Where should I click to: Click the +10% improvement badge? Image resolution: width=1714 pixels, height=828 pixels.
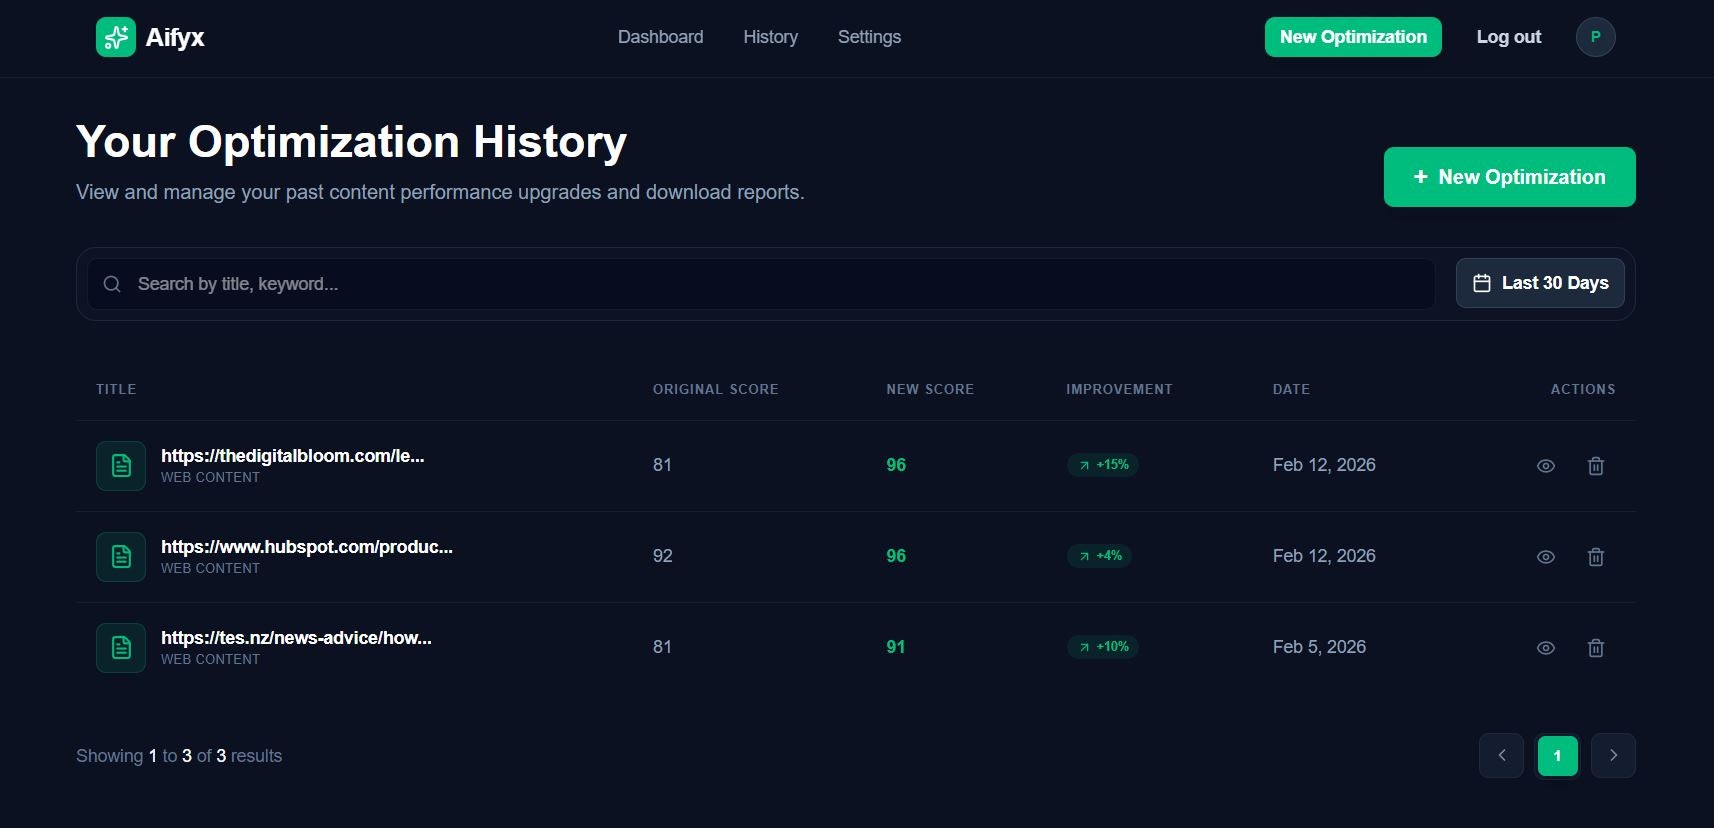pyautogui.click(x=1103, y=647)
